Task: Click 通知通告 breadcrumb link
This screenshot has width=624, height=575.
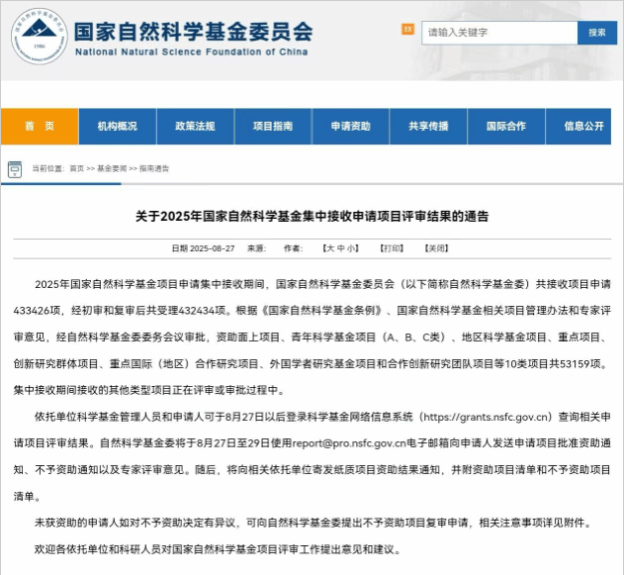Action: pyautogui.click(x=154, y=169)
